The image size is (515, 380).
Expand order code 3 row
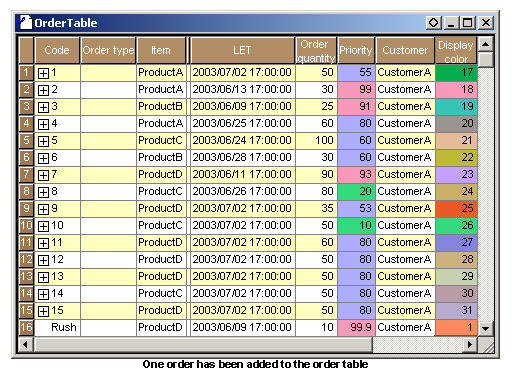pyautogui.click(x=43, y=107)
